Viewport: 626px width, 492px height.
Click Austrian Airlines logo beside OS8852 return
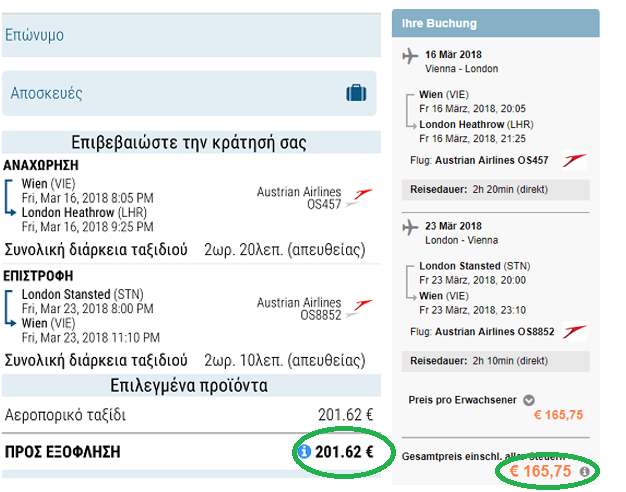tap(359, 309)
